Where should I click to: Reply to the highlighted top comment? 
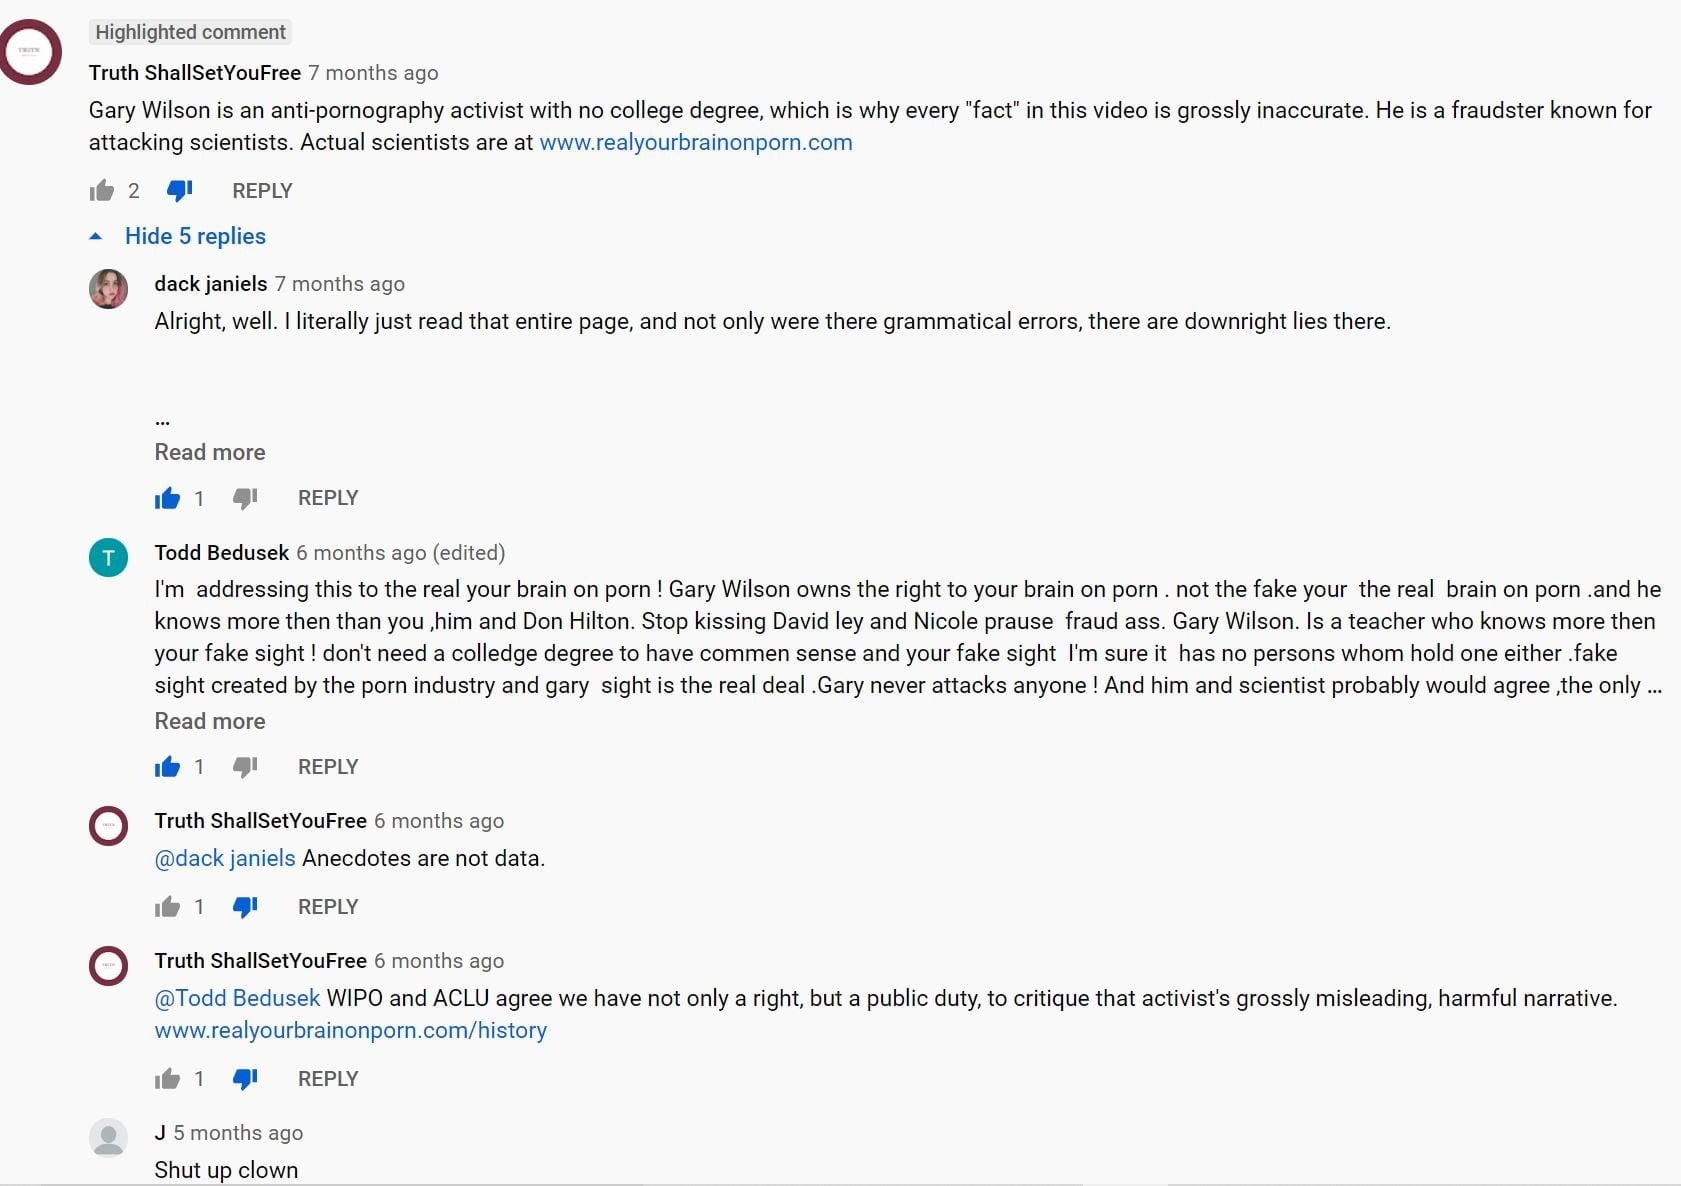click(x=262, y=191)
